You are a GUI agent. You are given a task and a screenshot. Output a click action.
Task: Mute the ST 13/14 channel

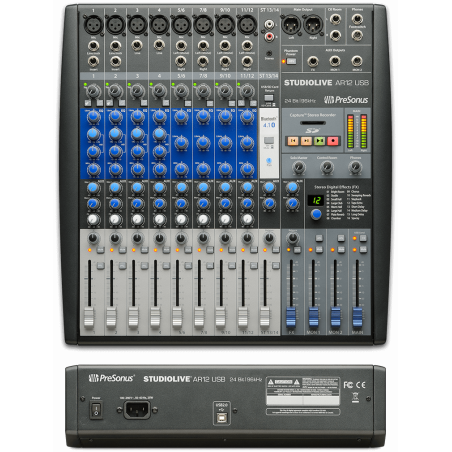coord(276,250)
